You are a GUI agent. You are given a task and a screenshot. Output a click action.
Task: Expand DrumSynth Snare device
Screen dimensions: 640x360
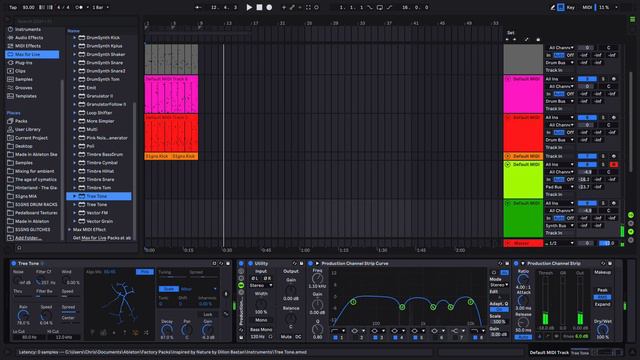coord(75,63)
